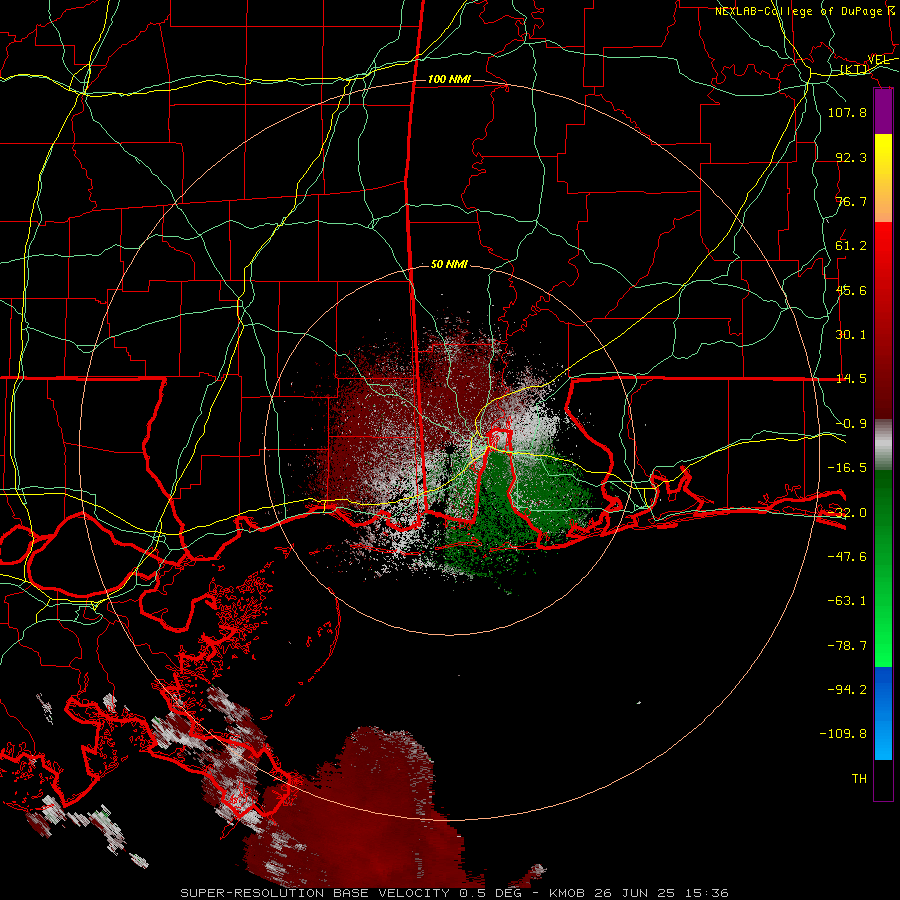This screenshot has height=900, width=900.
Task: Click the -16.5 legend value
Action: pos(847,468)
